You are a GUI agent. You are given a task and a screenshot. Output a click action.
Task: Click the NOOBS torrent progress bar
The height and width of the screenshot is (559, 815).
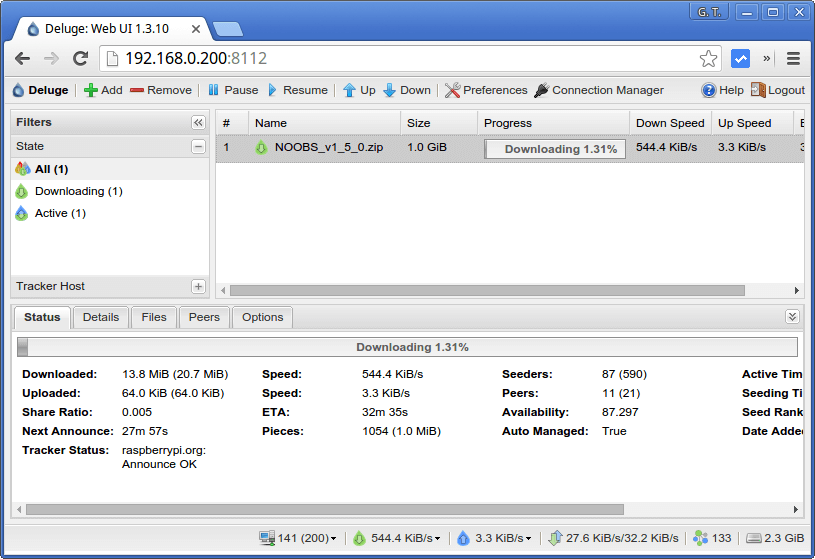pyautogui.click(x=555, y=148)
